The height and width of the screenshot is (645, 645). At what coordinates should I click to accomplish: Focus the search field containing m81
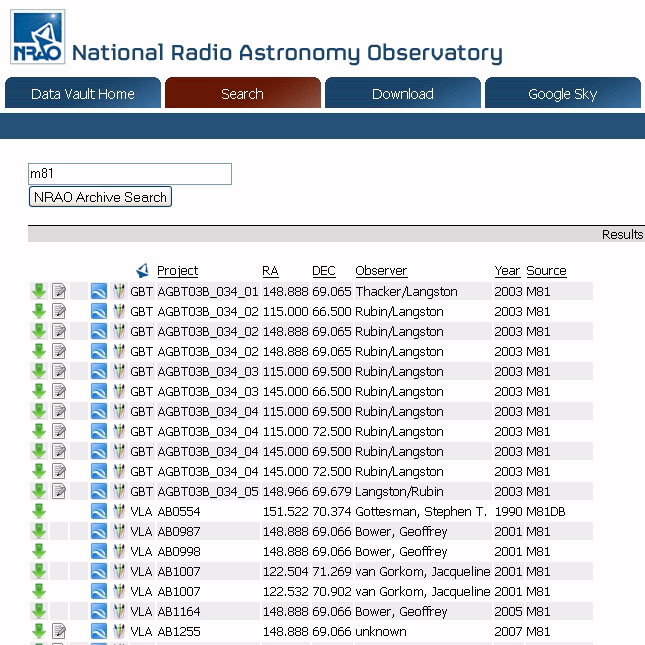pyautogui.click(x=130, y=174)
